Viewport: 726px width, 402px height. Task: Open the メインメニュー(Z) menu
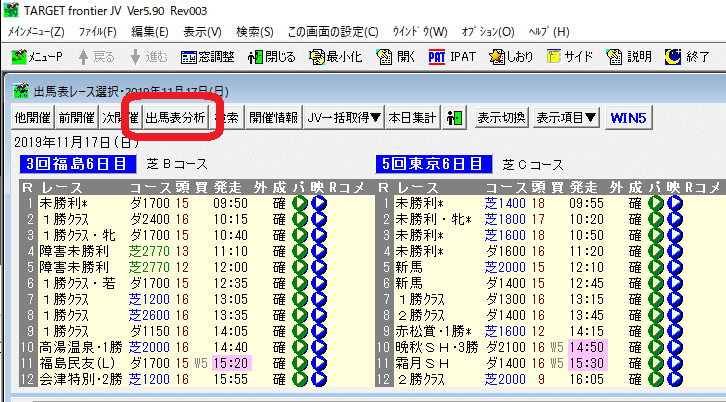[37, 32]
